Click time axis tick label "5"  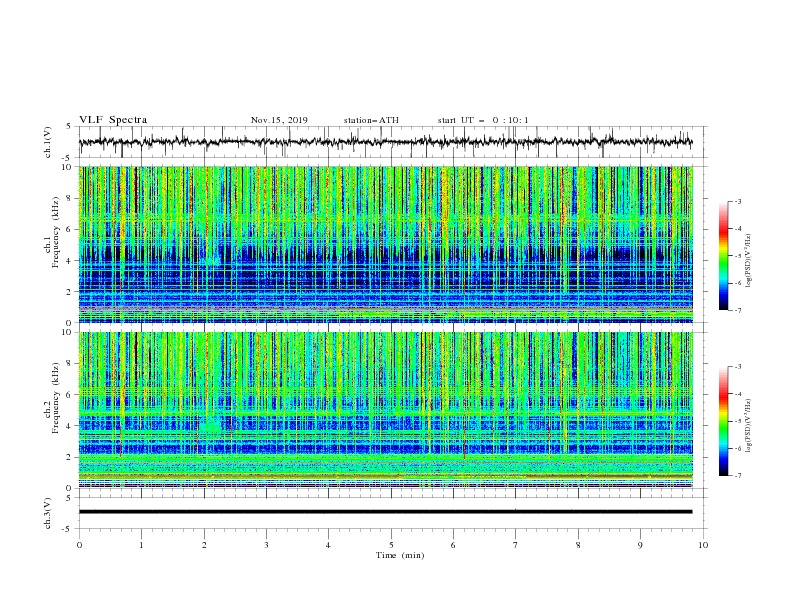pos(391,545)
